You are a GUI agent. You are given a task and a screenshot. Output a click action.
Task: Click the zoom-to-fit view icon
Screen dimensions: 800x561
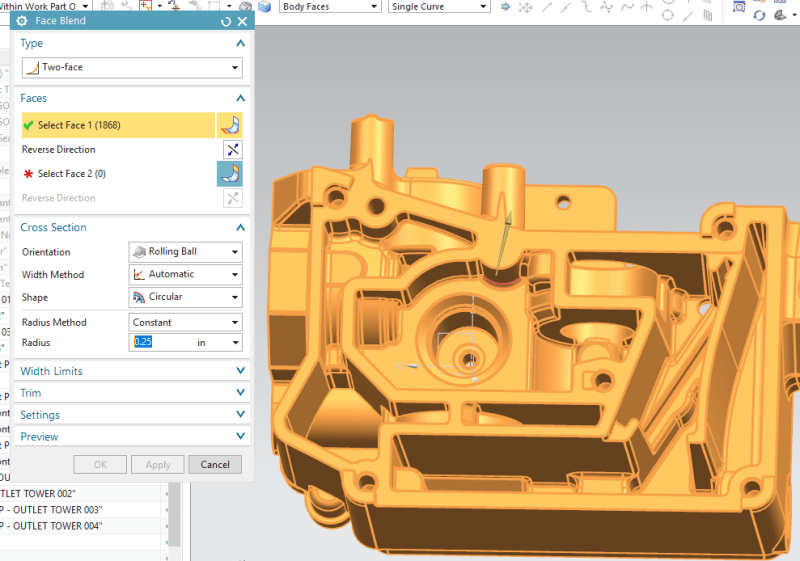pyautogui.click(x=739, y=7)
